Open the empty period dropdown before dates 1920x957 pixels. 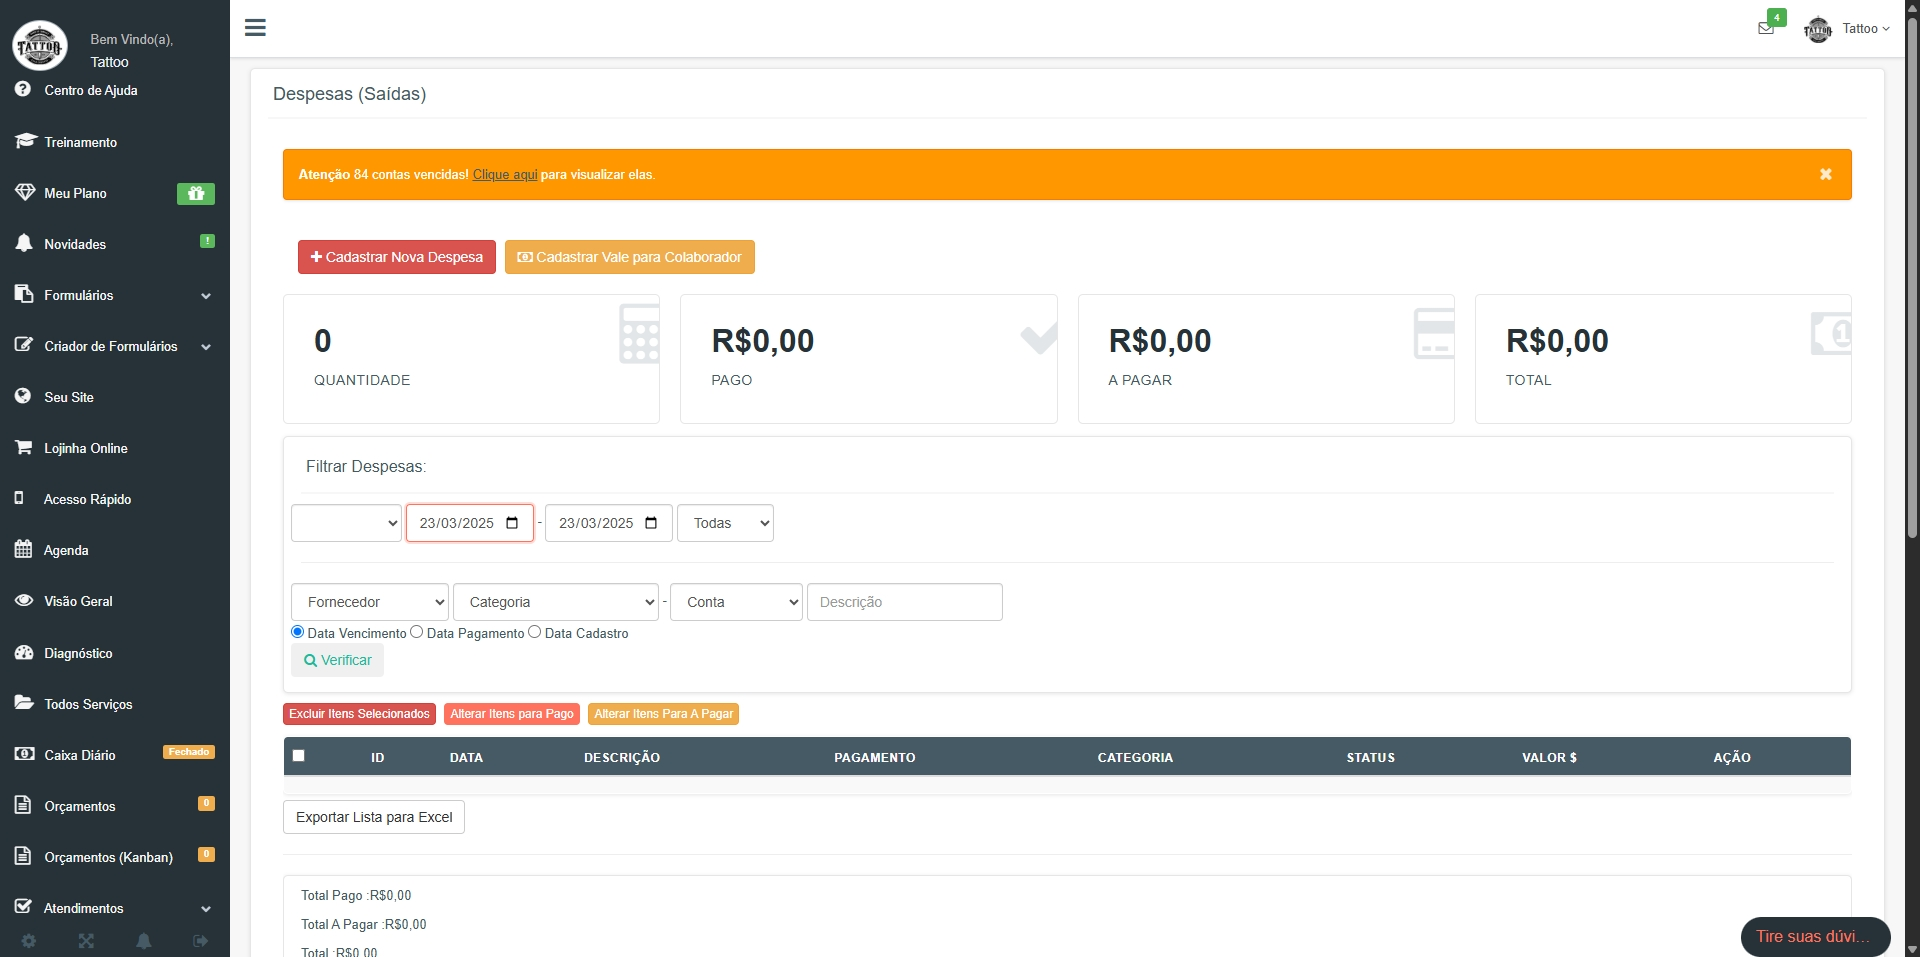(x=346, y=523)
